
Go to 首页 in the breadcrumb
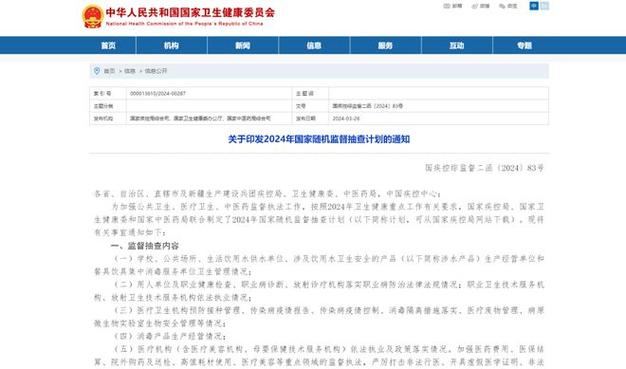click(109, 71)
